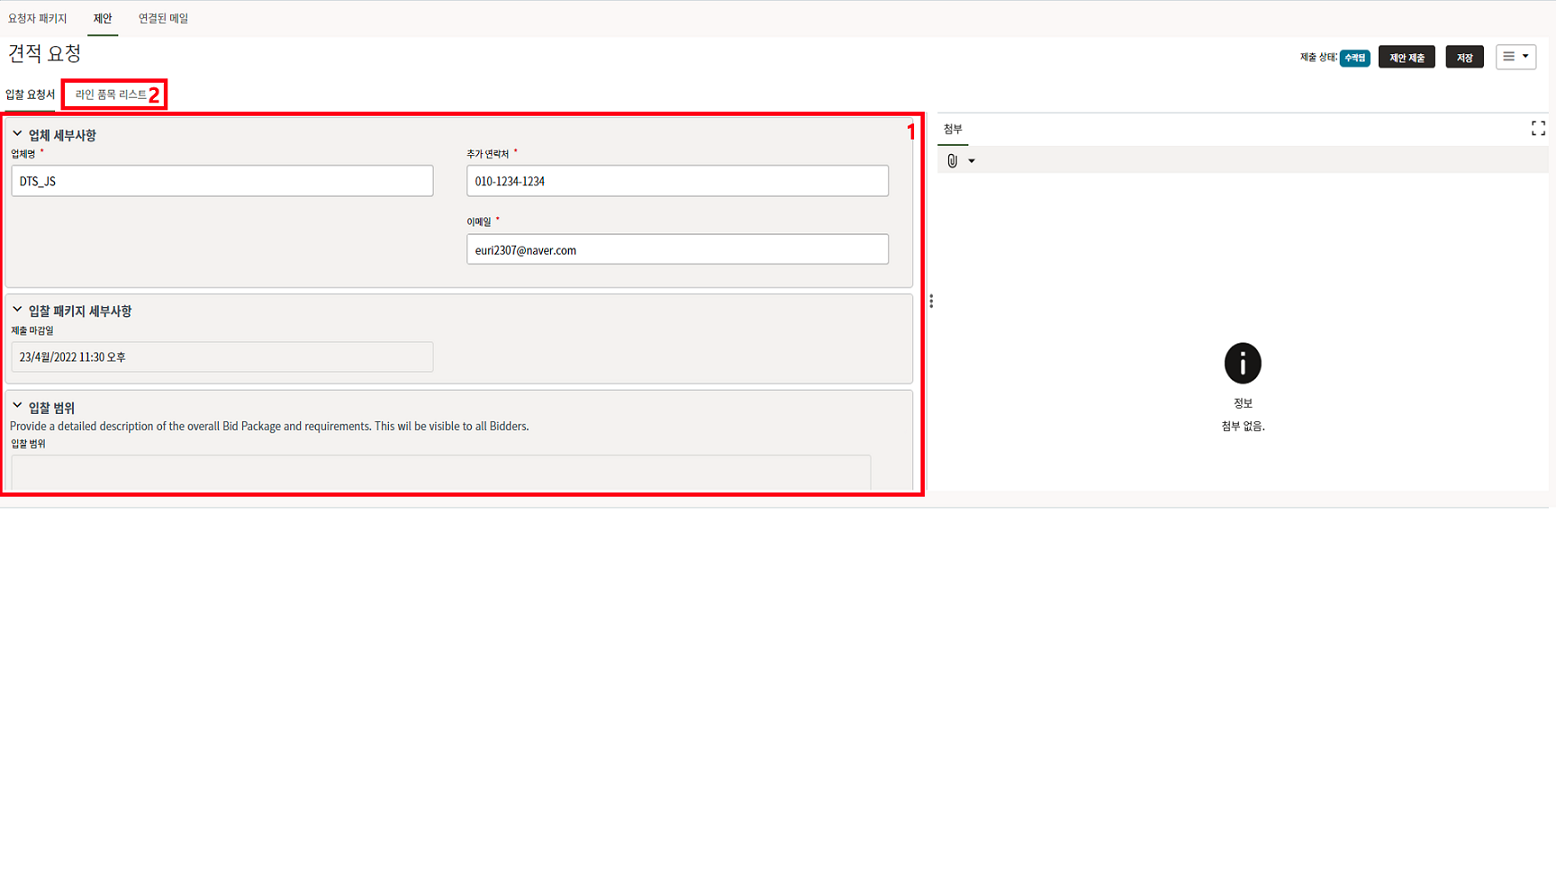Click the 수락됨 status badge
1556x875 pixels.
[1354, 58]
